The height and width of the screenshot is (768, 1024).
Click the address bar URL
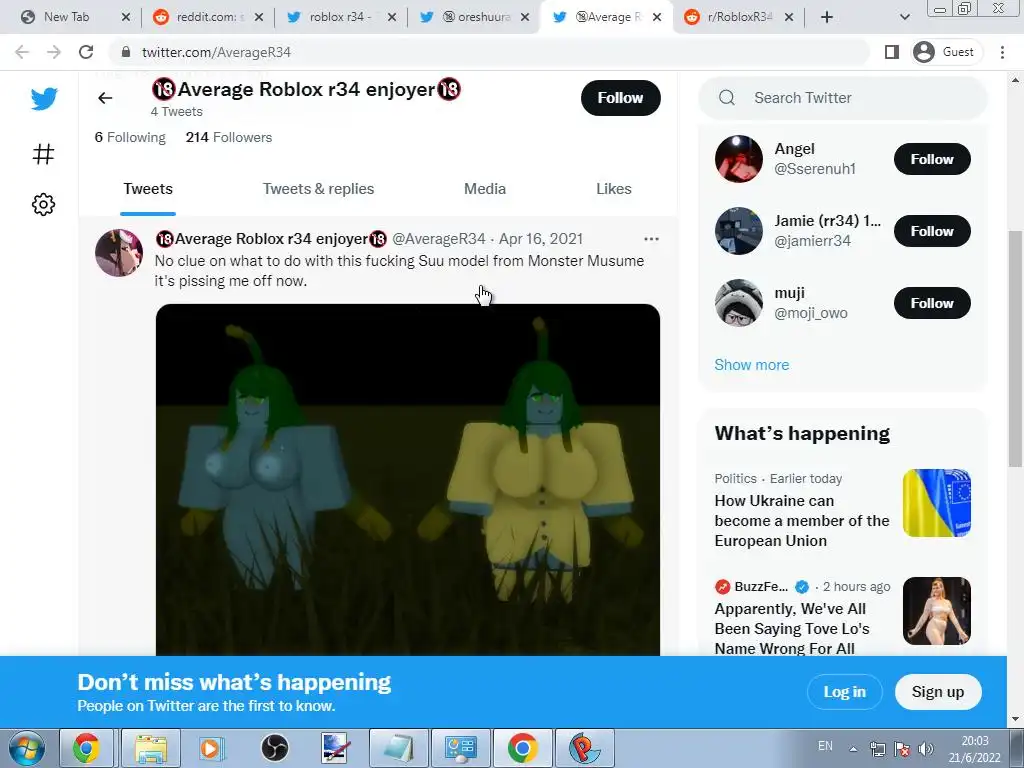[216, 52]
